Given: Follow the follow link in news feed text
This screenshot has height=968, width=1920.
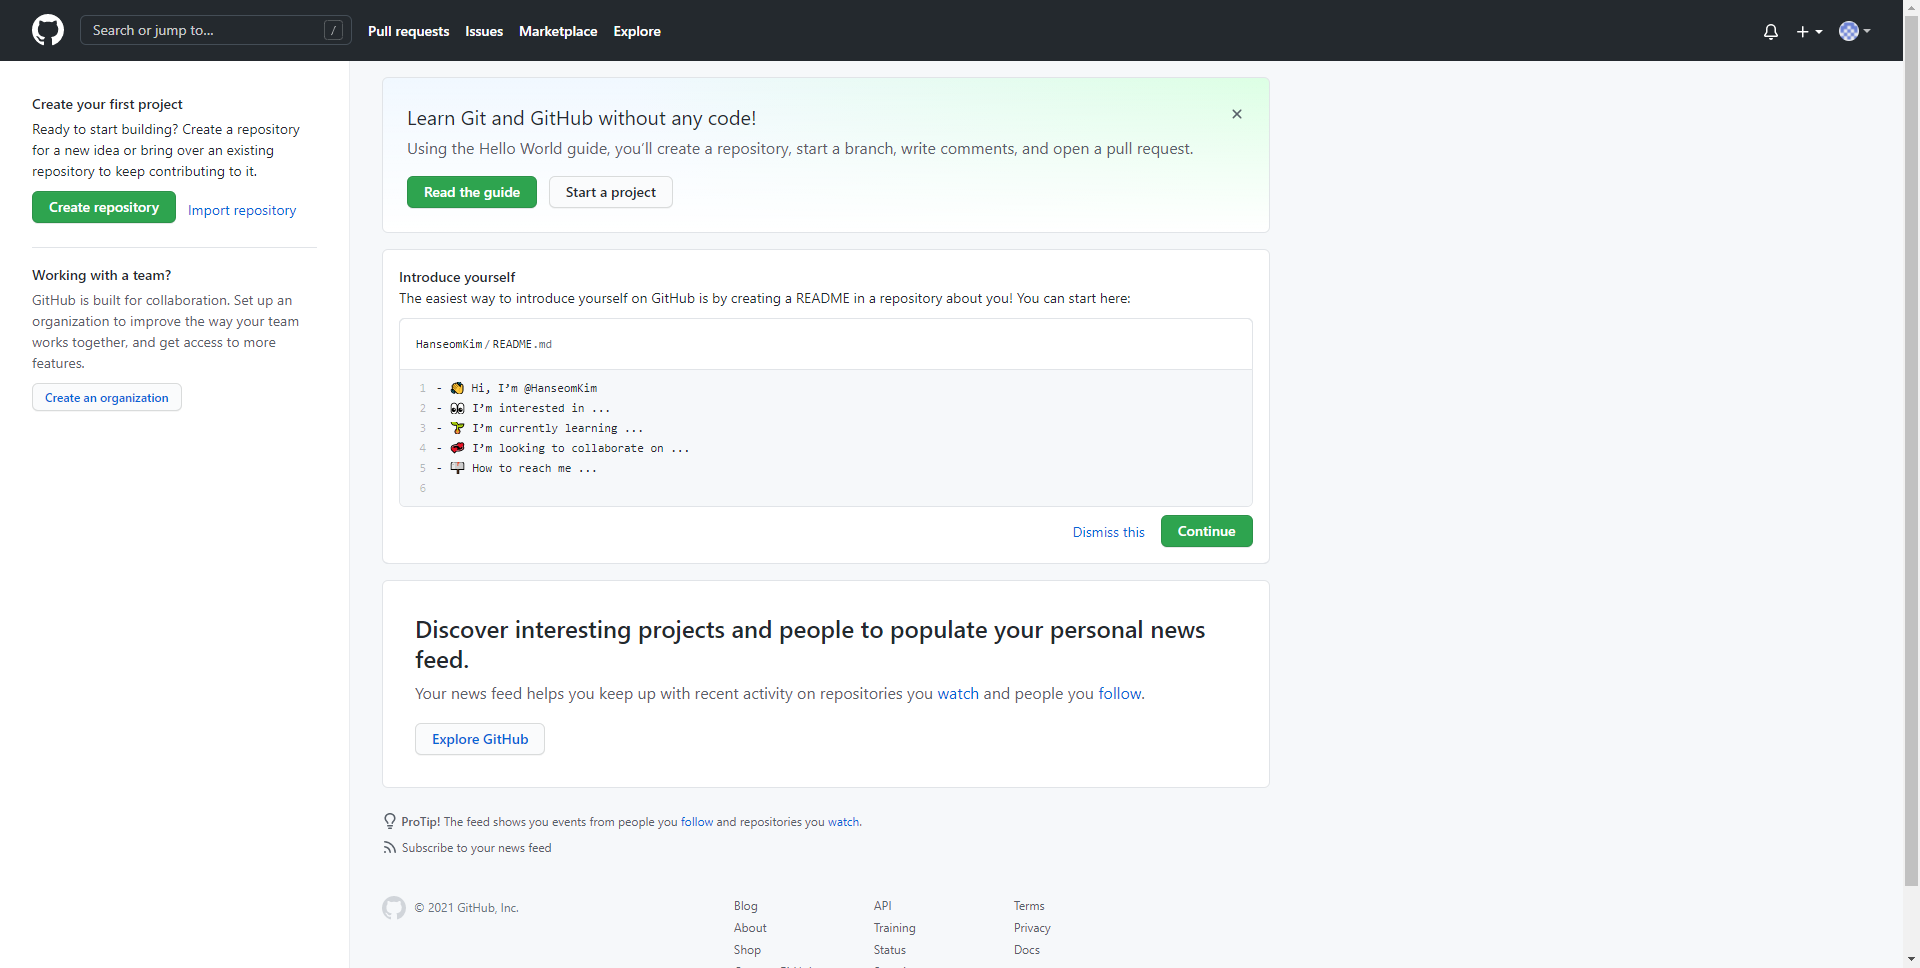Looking at the screenshot, I should click(1120, 693).
